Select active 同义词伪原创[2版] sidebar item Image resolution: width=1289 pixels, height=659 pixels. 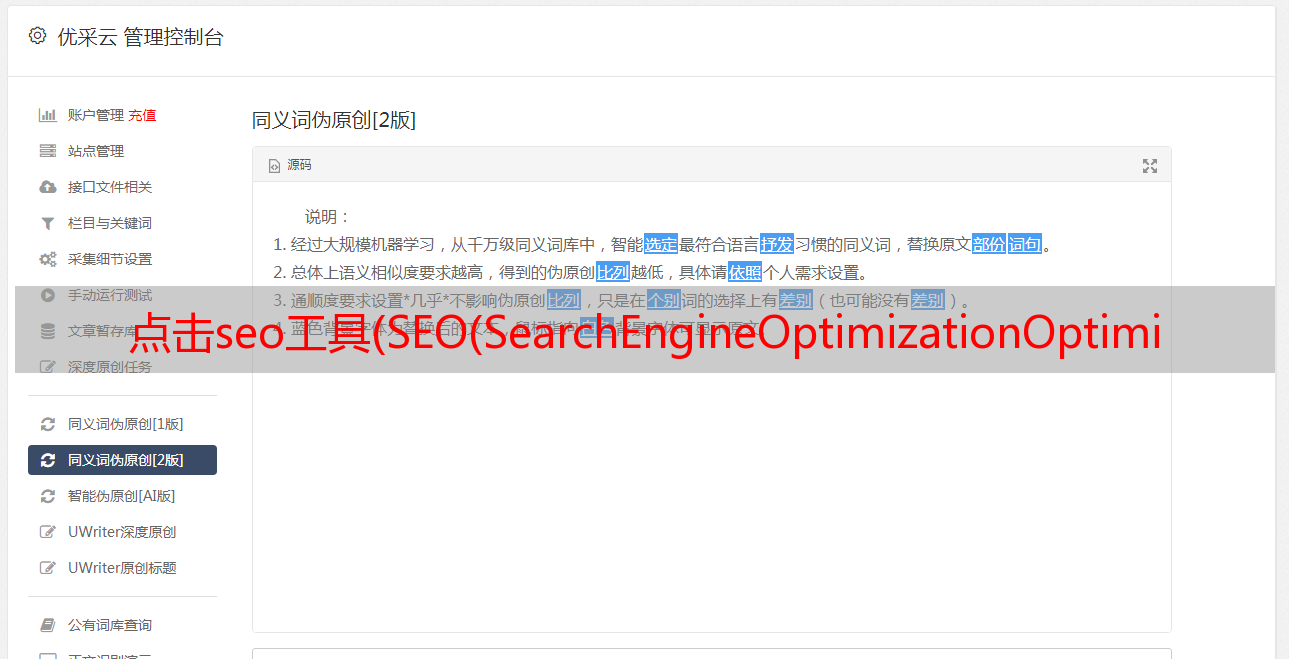[122, 460]
